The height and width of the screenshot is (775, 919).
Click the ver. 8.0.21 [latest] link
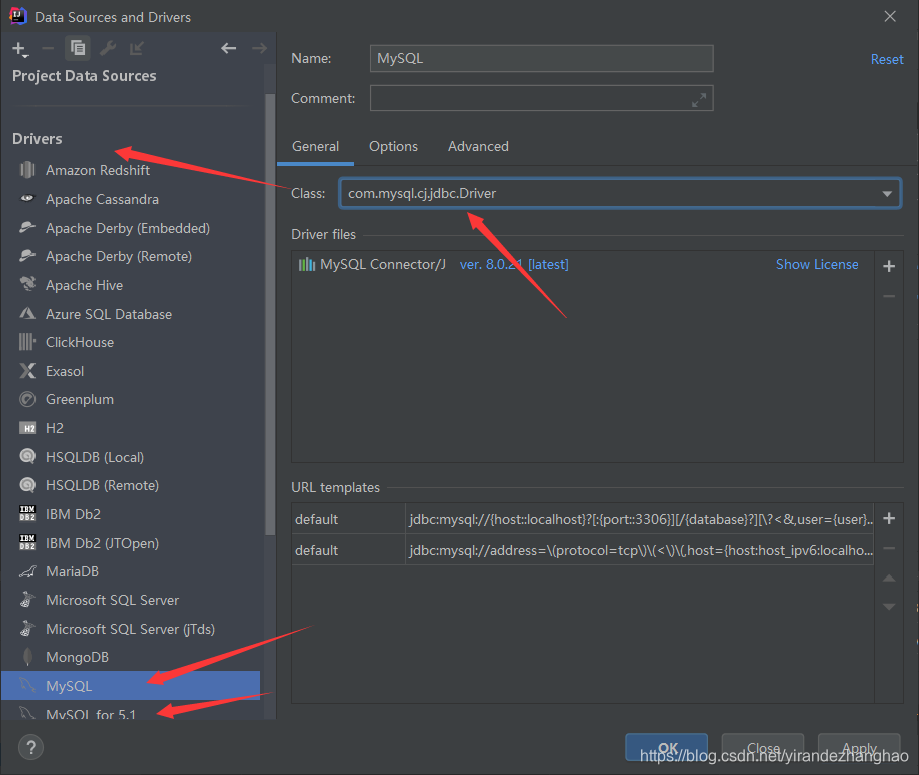coord(514,264)
